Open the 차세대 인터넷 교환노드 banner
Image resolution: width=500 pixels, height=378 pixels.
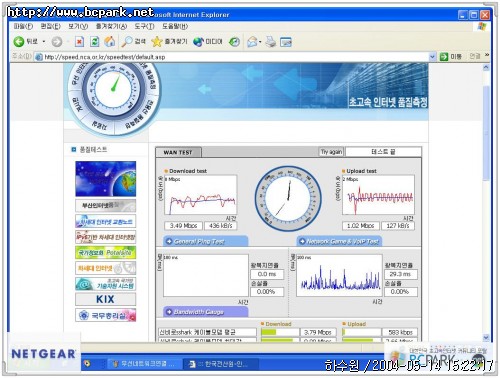(106, 221)
